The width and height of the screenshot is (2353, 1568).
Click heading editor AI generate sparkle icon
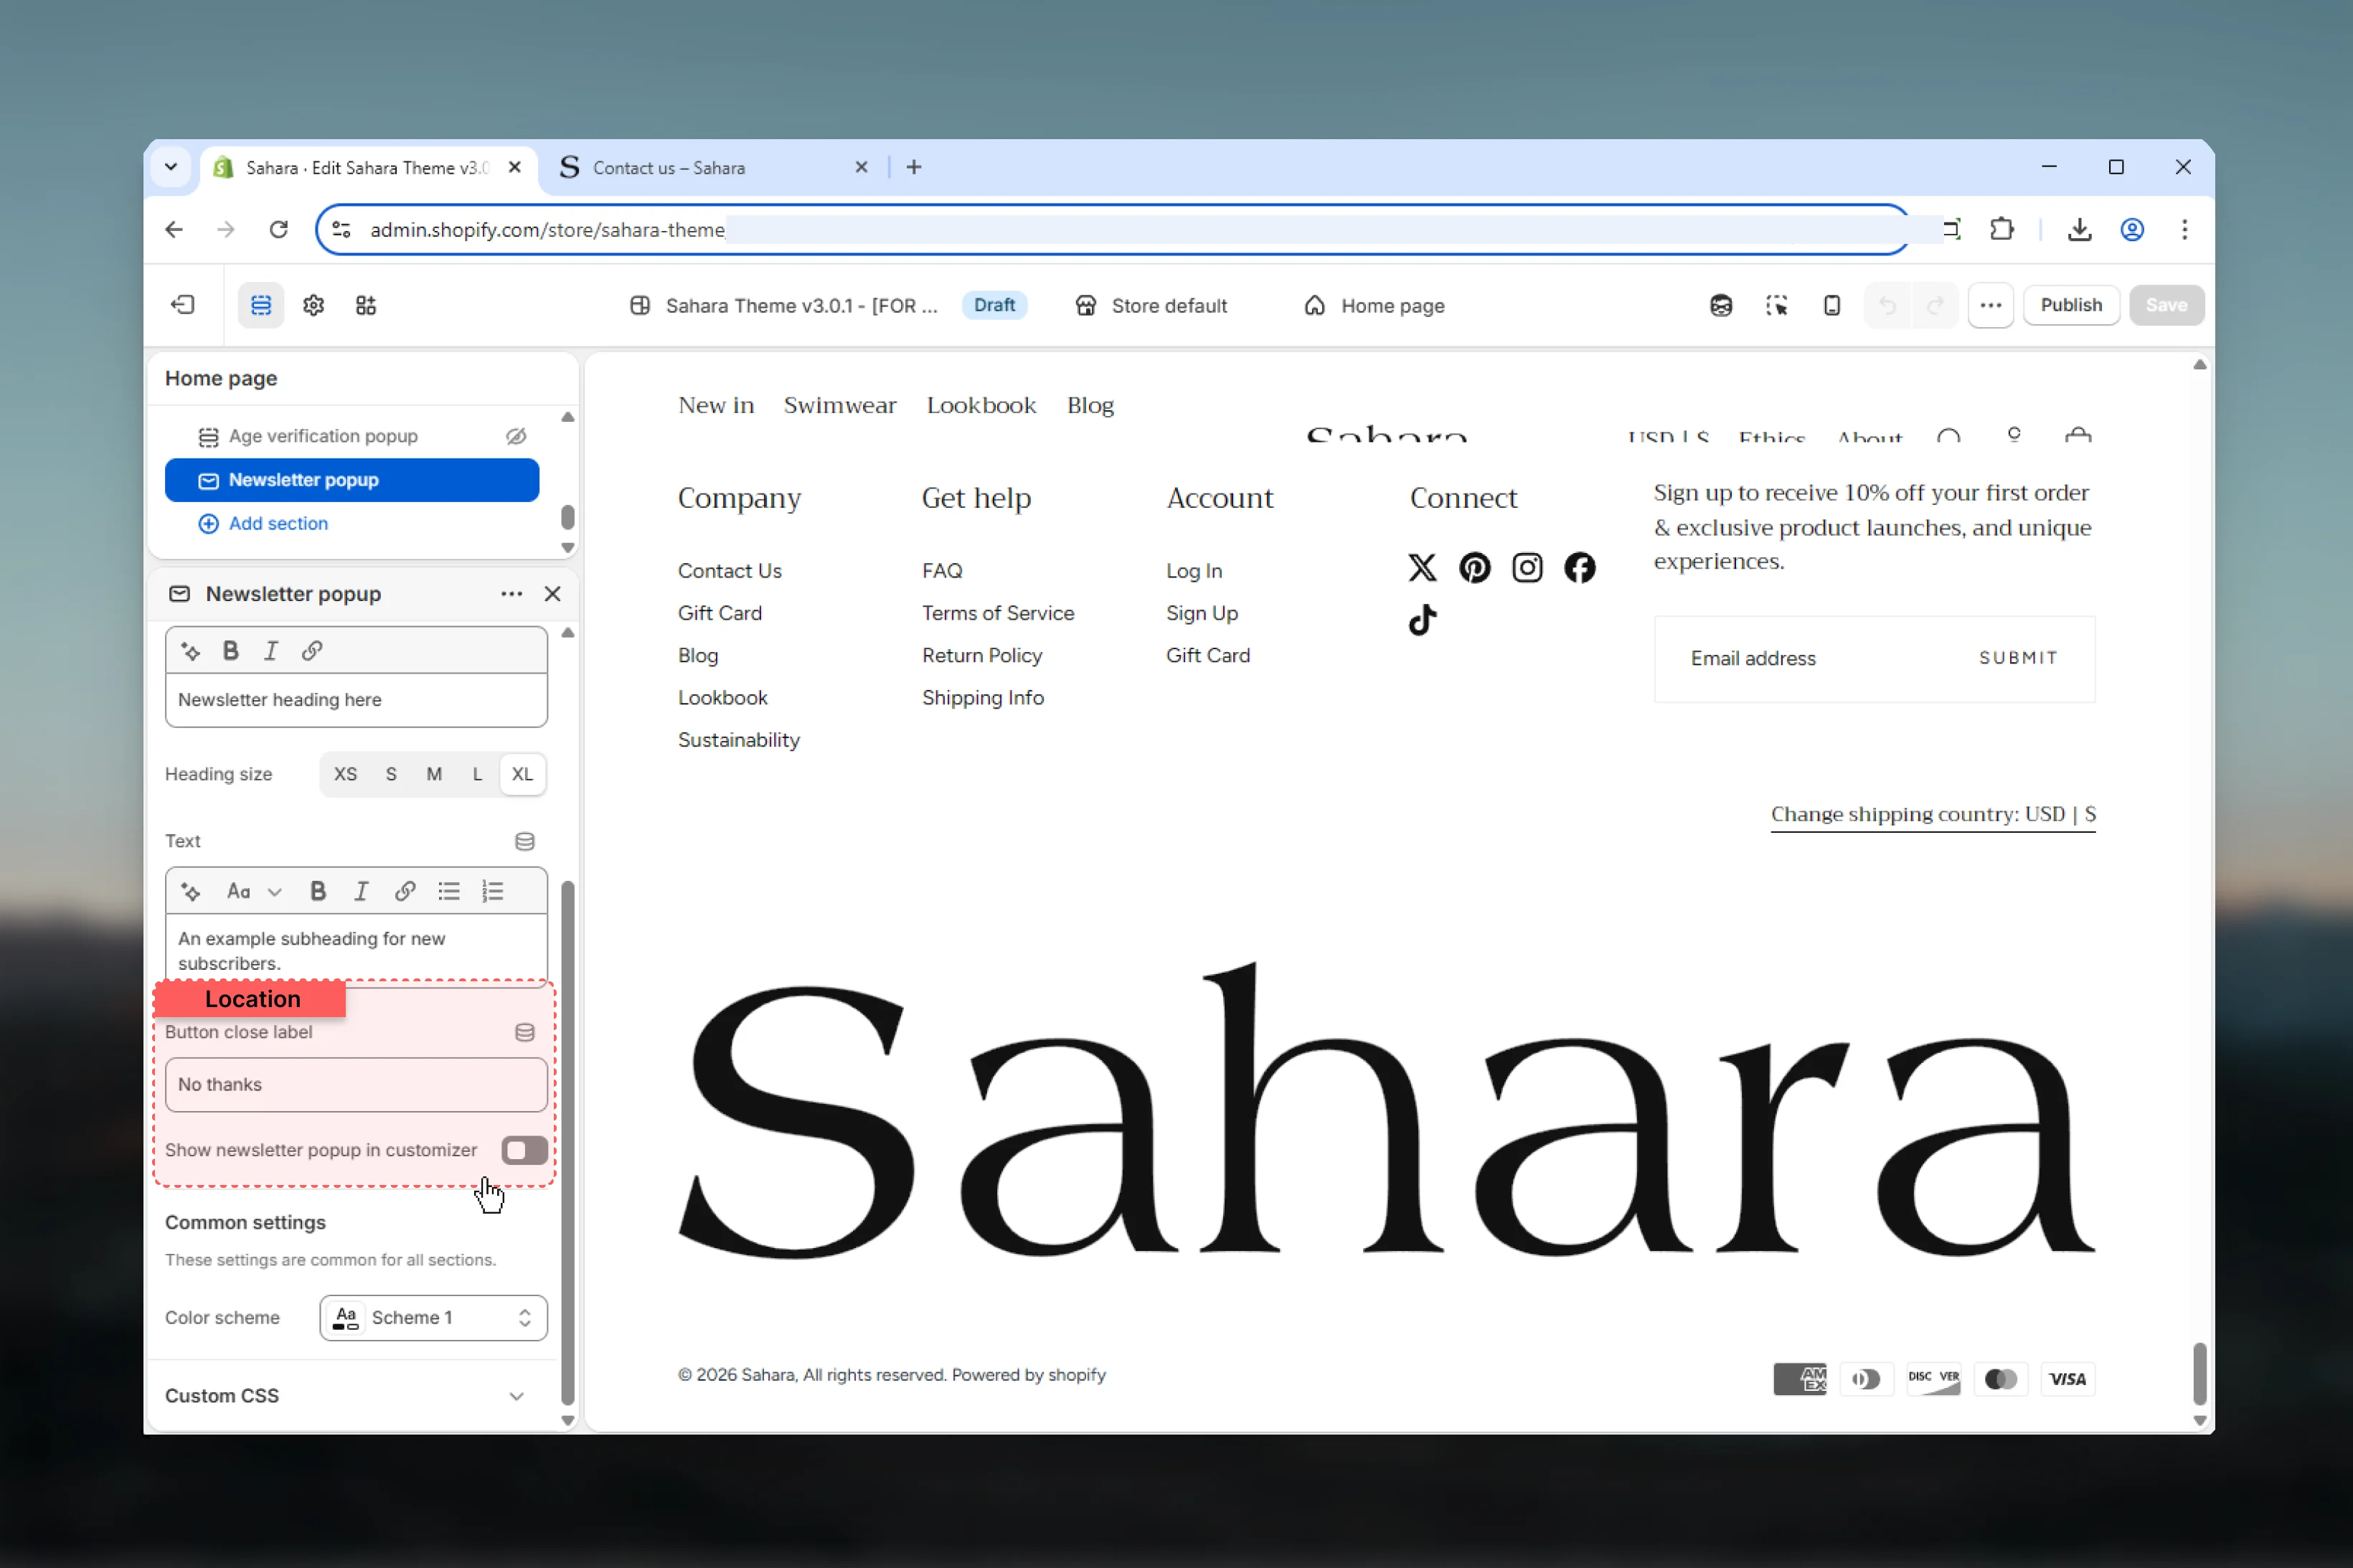coord(190,651)
